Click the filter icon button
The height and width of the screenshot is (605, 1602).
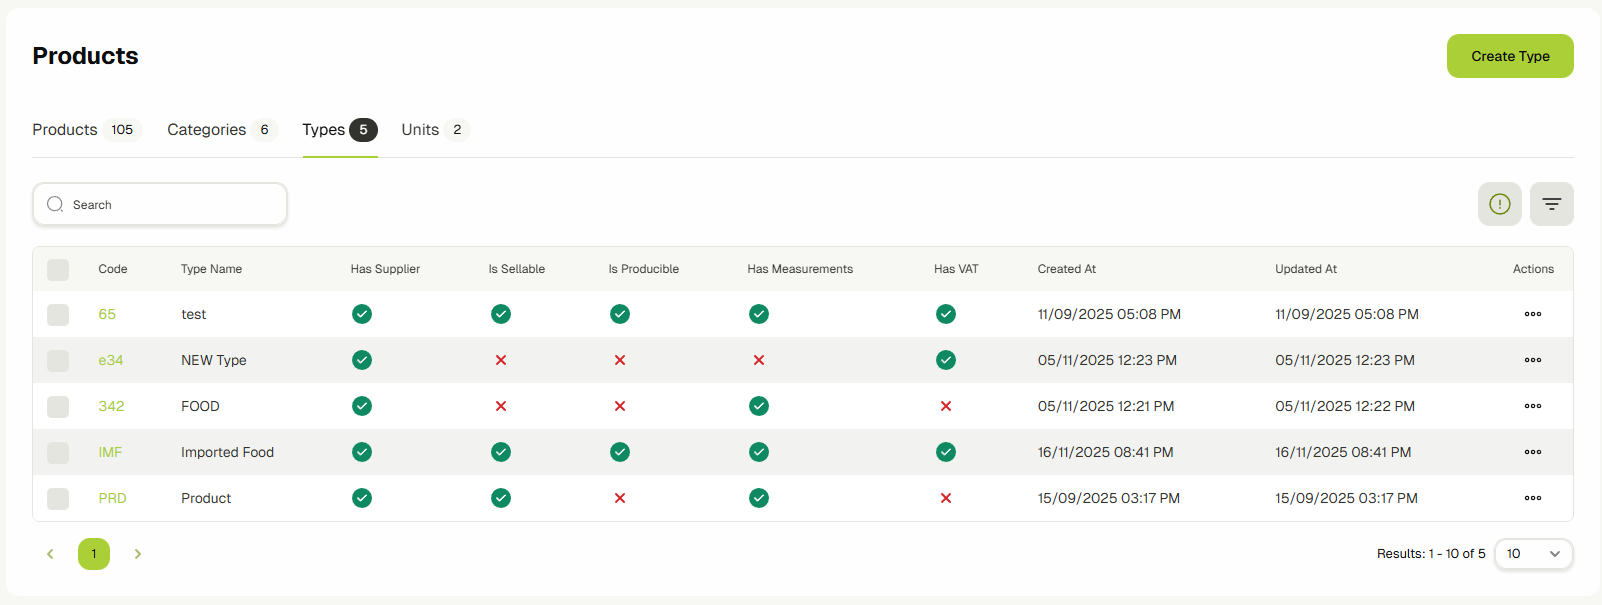[x=1551, y=204]
